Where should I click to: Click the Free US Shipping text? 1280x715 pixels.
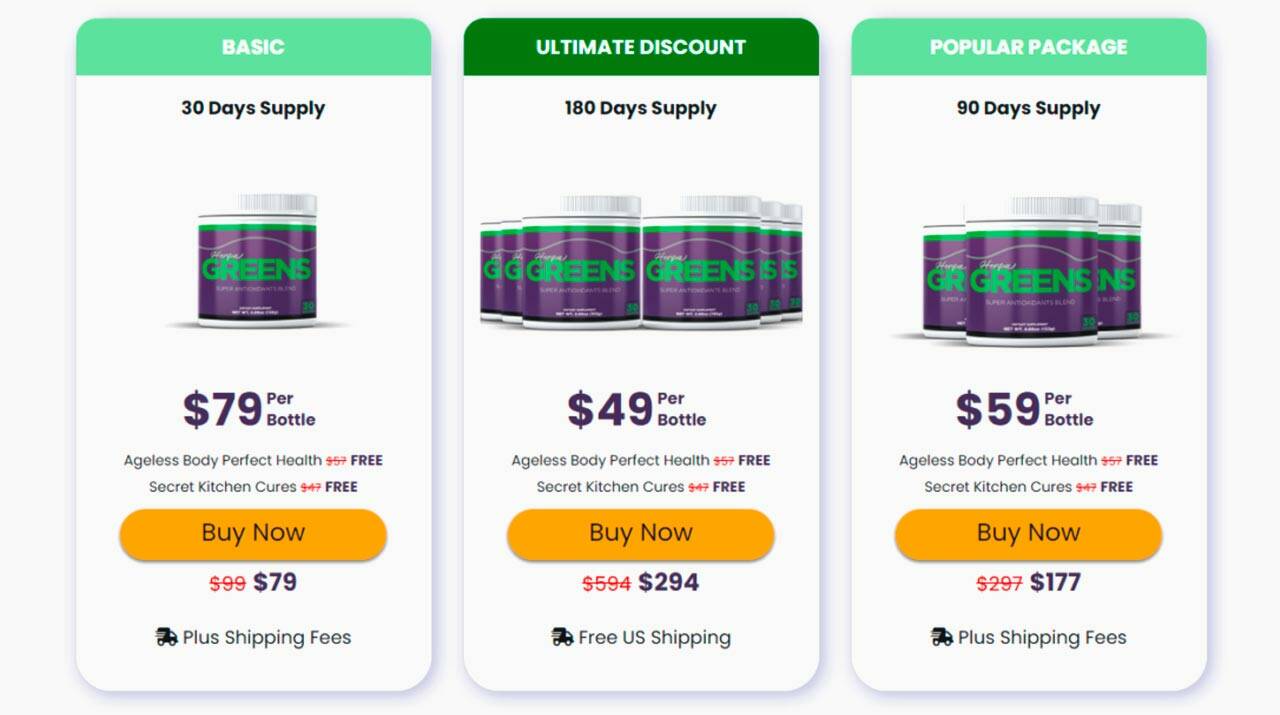coord(654,637)
